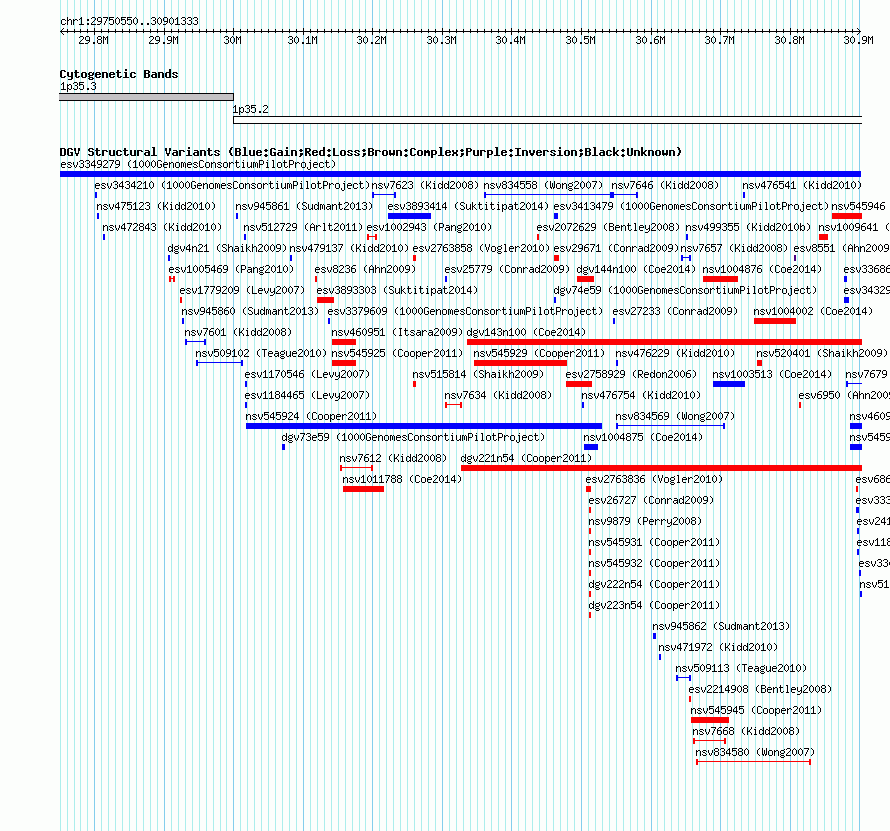Open the esv2763836 (Vogler2010) label

pyautogui.click(x=654, y=479)
